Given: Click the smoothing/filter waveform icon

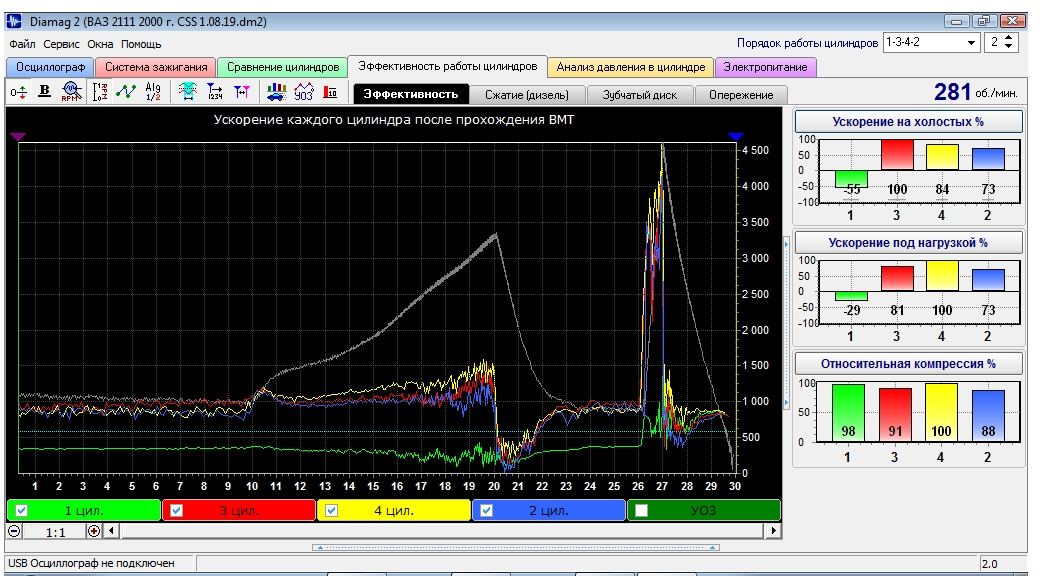Looking at the screenshot, I should 188,92.
